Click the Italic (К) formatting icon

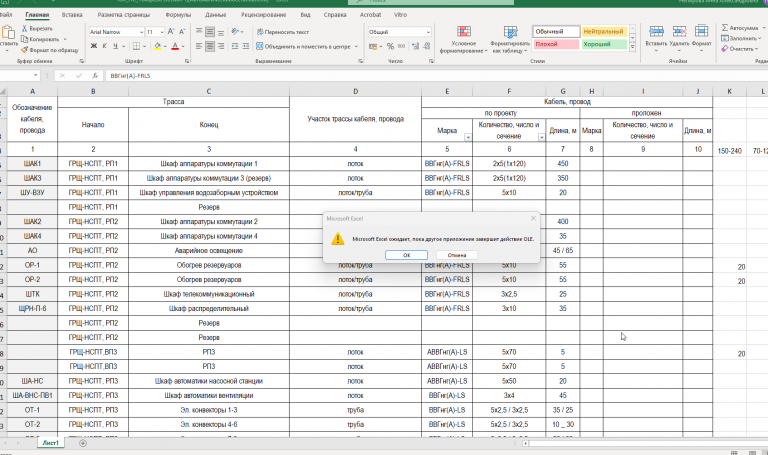pos(104,46)
